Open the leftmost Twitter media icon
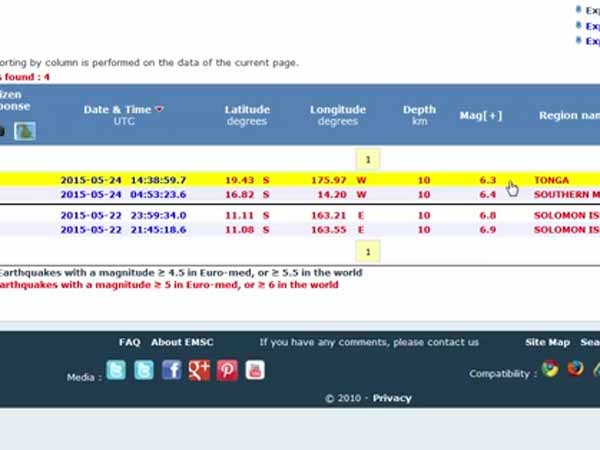Screen dimensions: 600x450 116,371
